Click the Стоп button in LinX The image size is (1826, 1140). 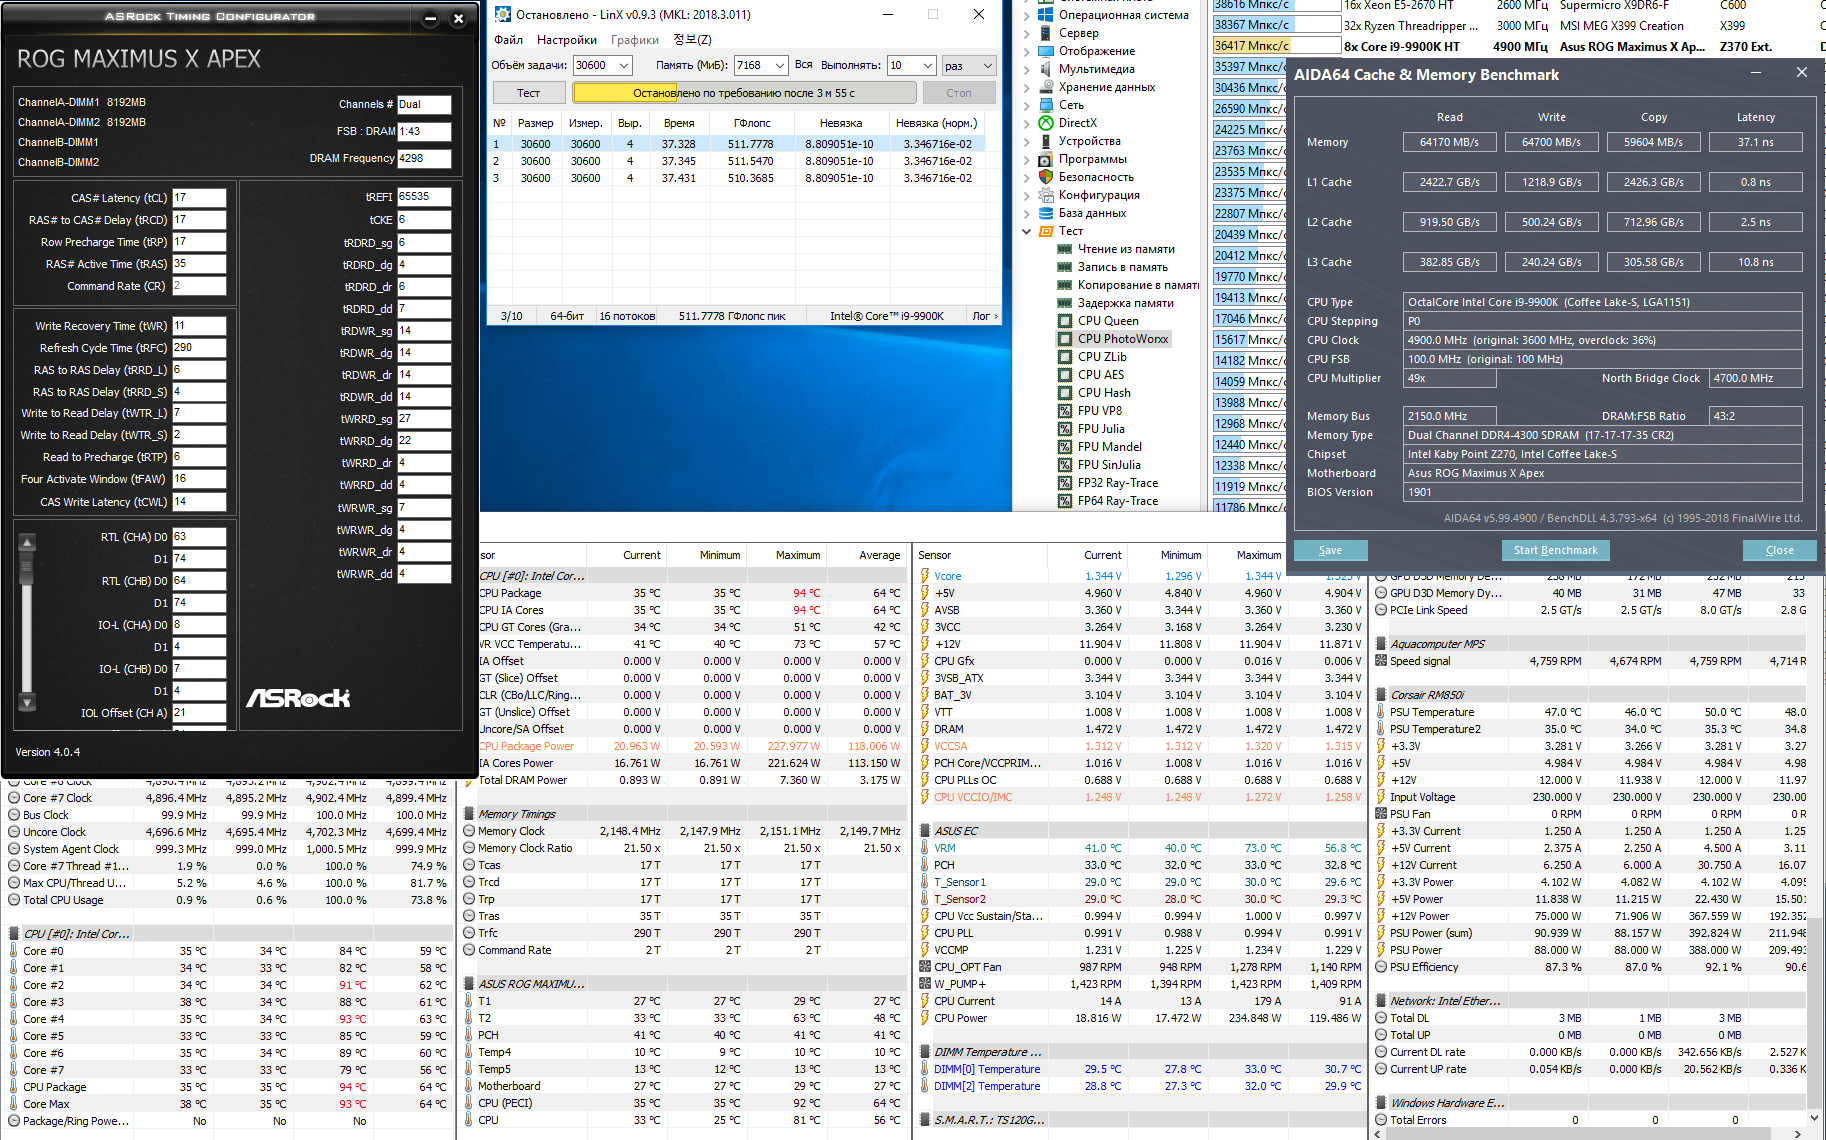tap(958, 93)
